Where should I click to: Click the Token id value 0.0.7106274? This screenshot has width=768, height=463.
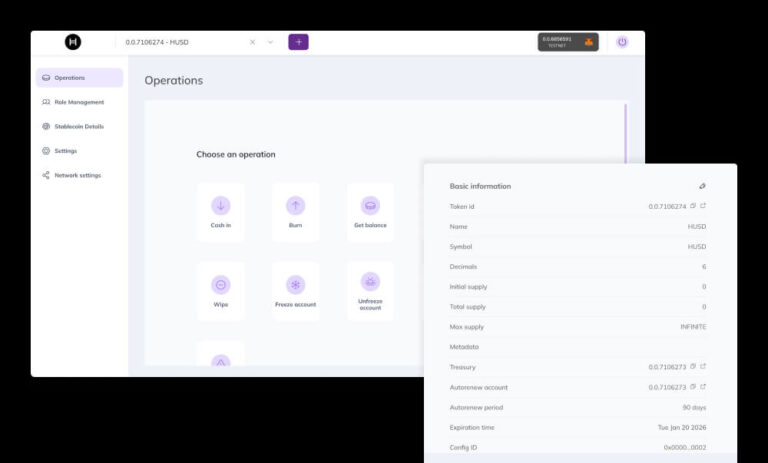pyautogui.click(x=667, y=207)
